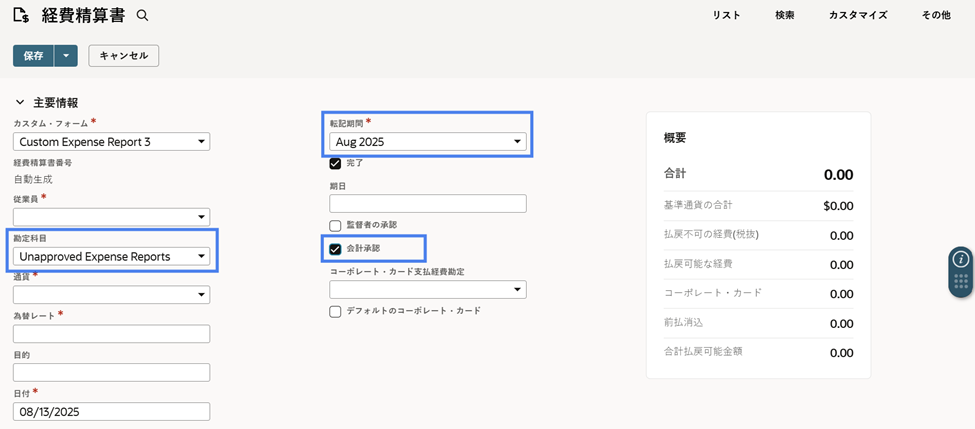Open the リスト menu item
975x429 pixels.
[x=726, y=16]
